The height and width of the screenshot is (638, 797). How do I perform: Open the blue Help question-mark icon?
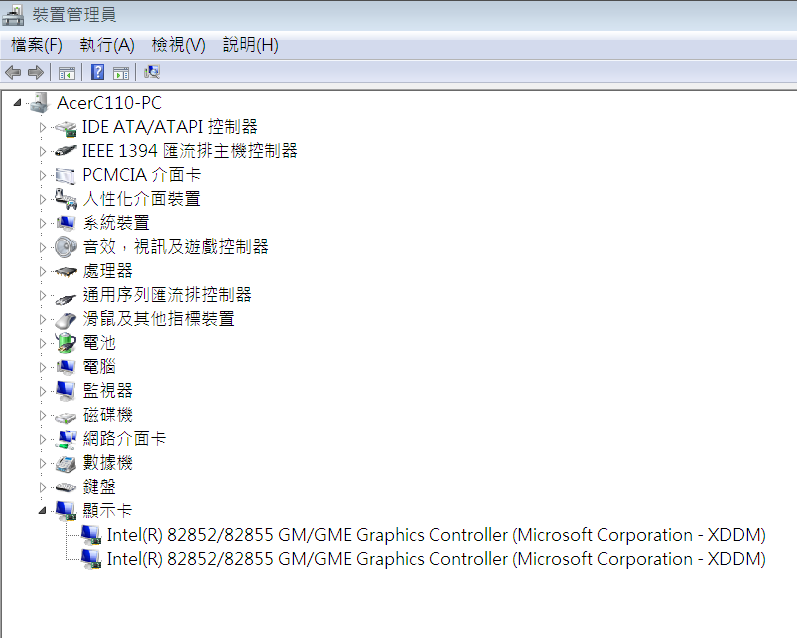click(x=97, y=72)
